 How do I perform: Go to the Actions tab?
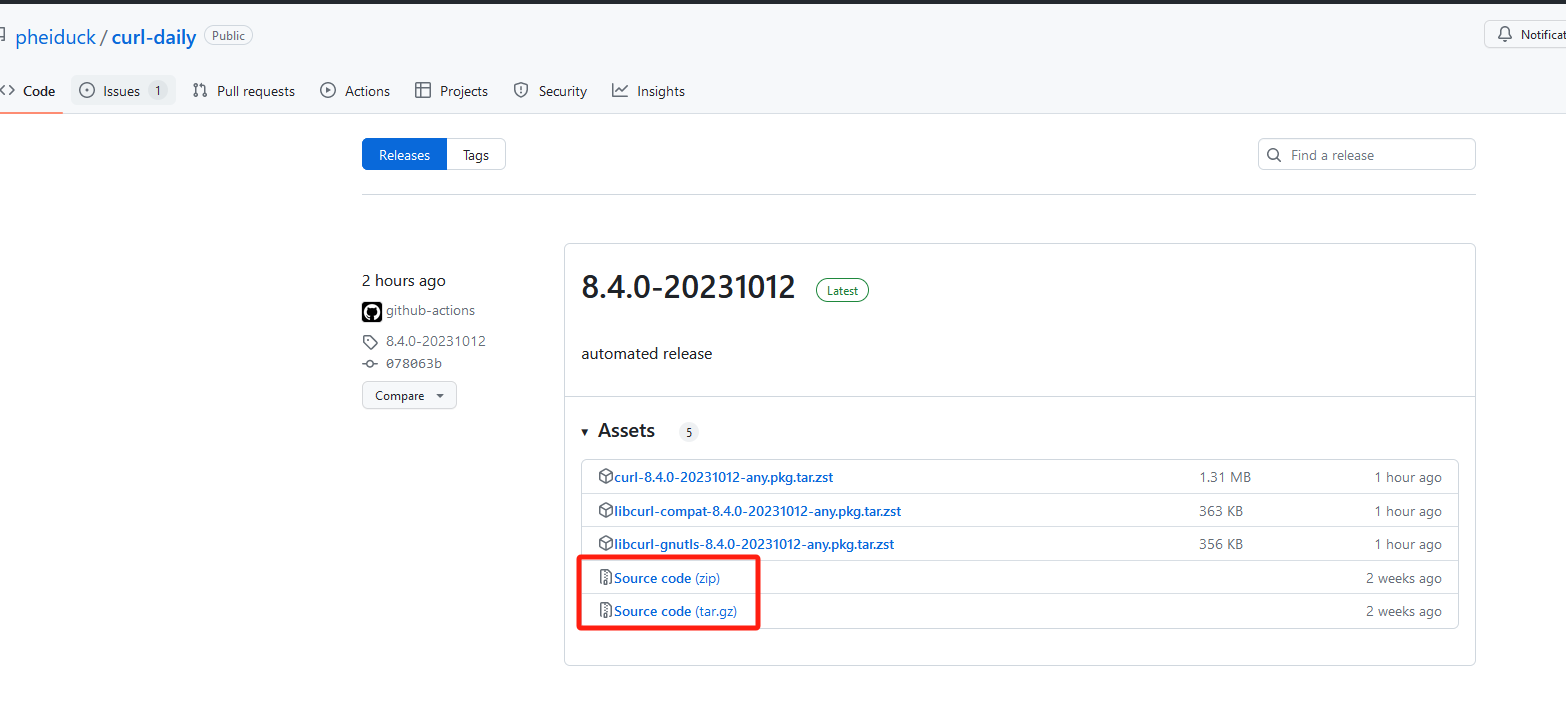(355, 91)
